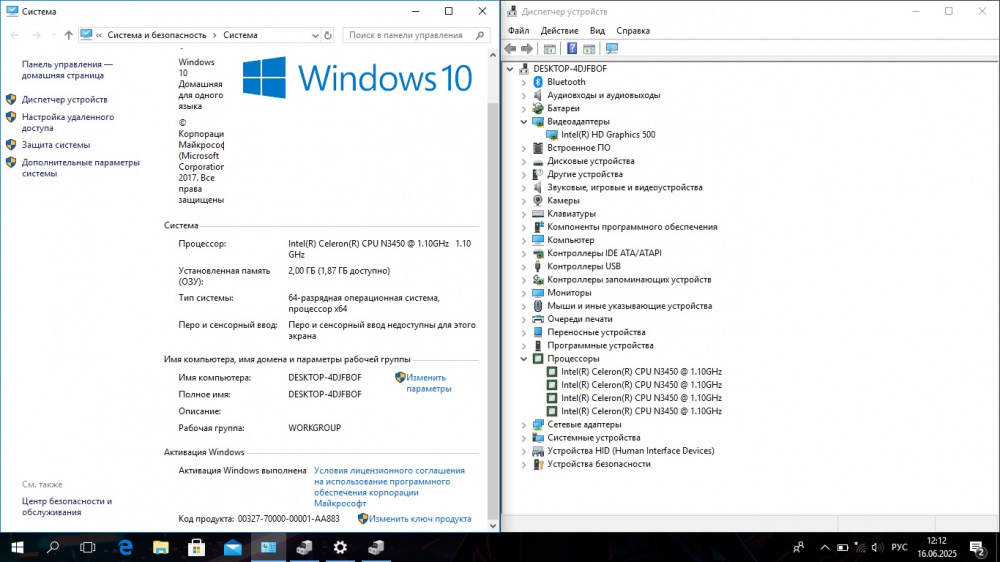Click Настройка удаленного доступа link
Screen dimensions: 1000x562
pos(67,122)
